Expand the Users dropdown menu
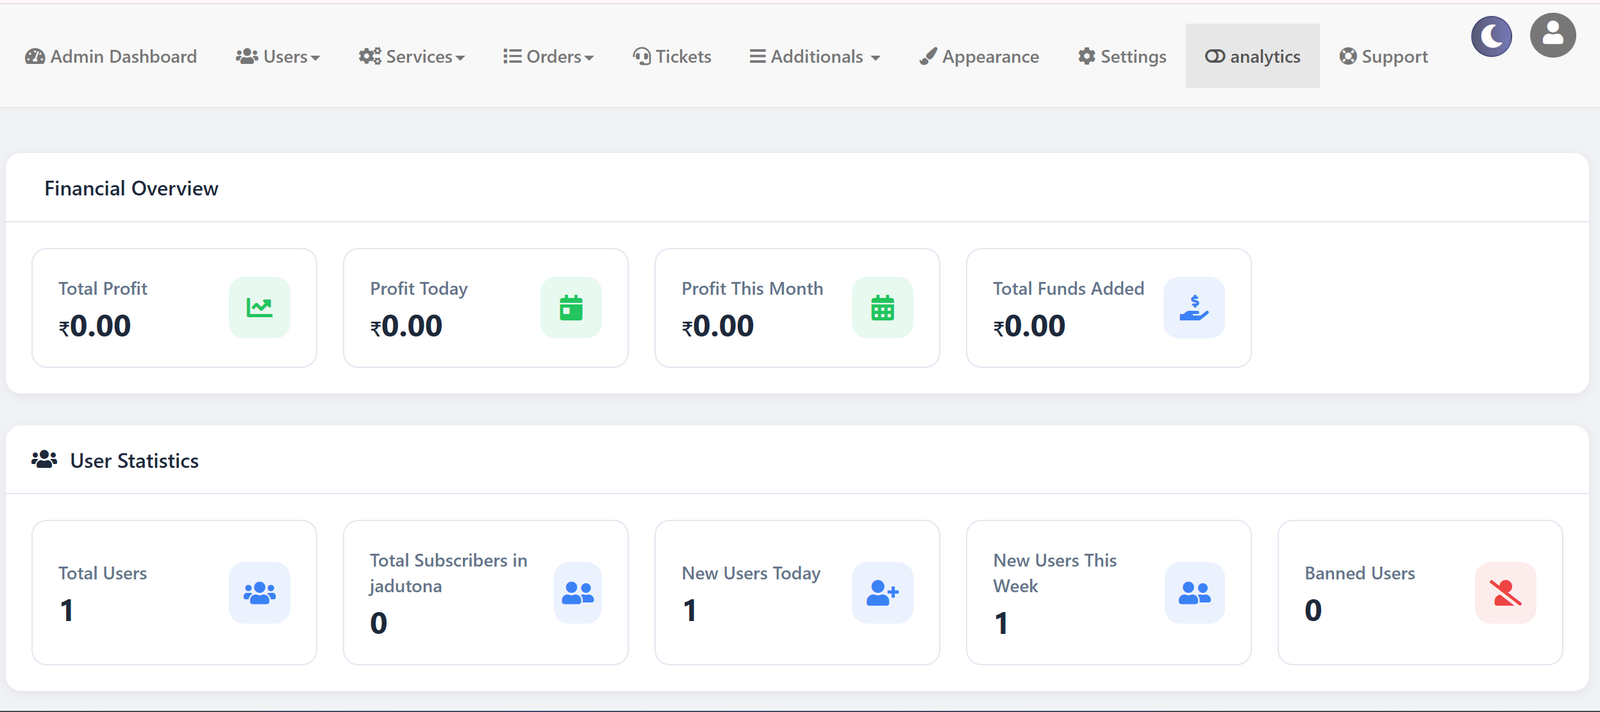The height and width of the screenshot is (712, 1600). tap(278, 57)
